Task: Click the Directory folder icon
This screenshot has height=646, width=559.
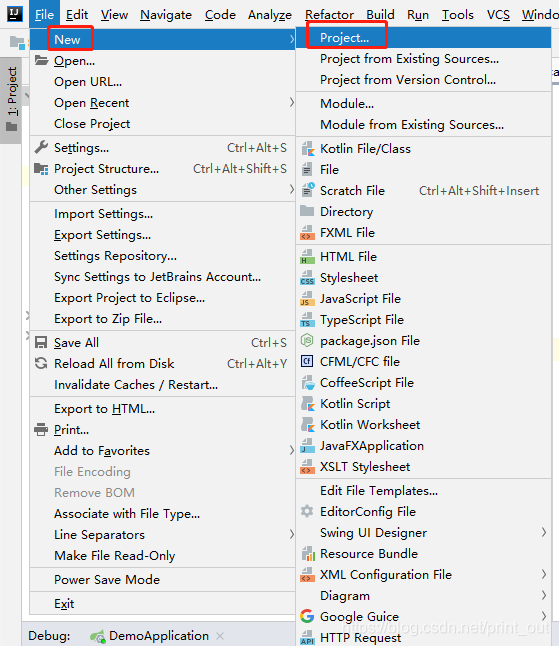Action: point(307,211)
